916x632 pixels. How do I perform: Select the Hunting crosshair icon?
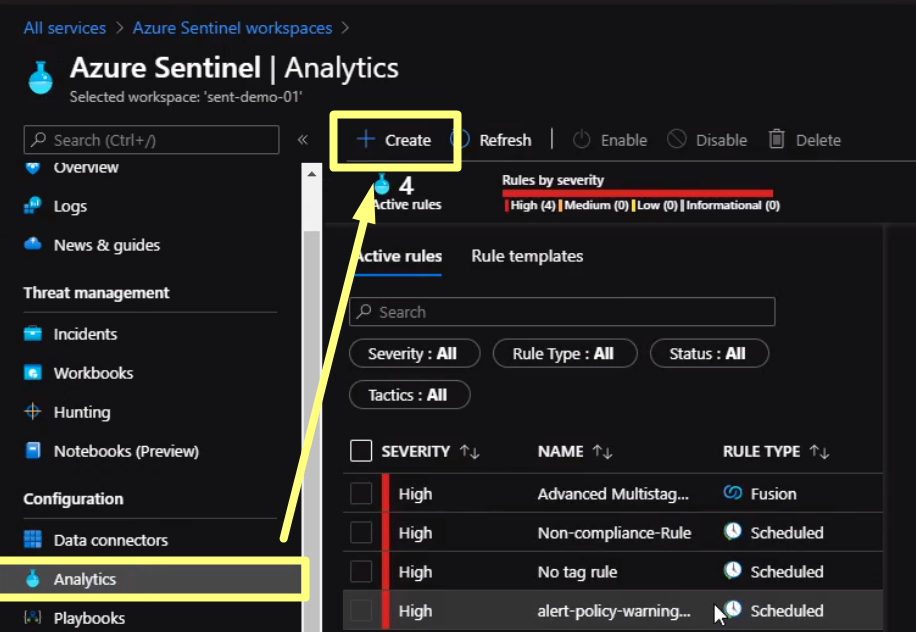(x=33, y=412)
